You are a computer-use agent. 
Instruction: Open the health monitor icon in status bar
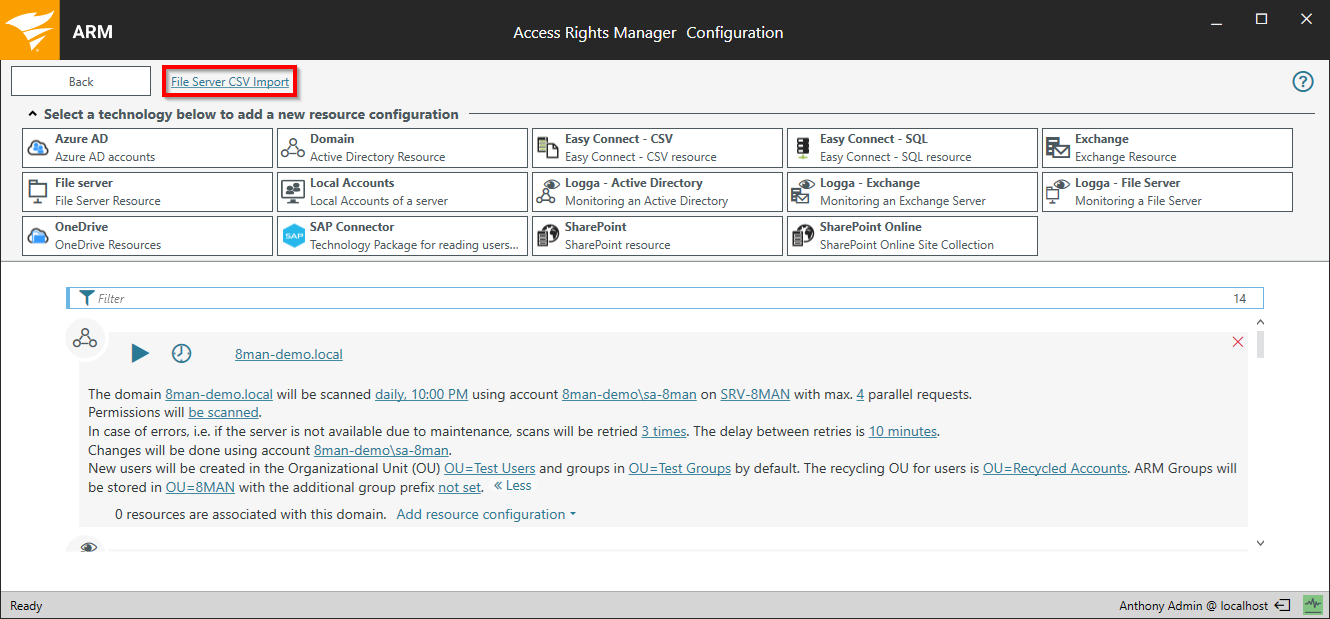click(x=1312, y=605)
